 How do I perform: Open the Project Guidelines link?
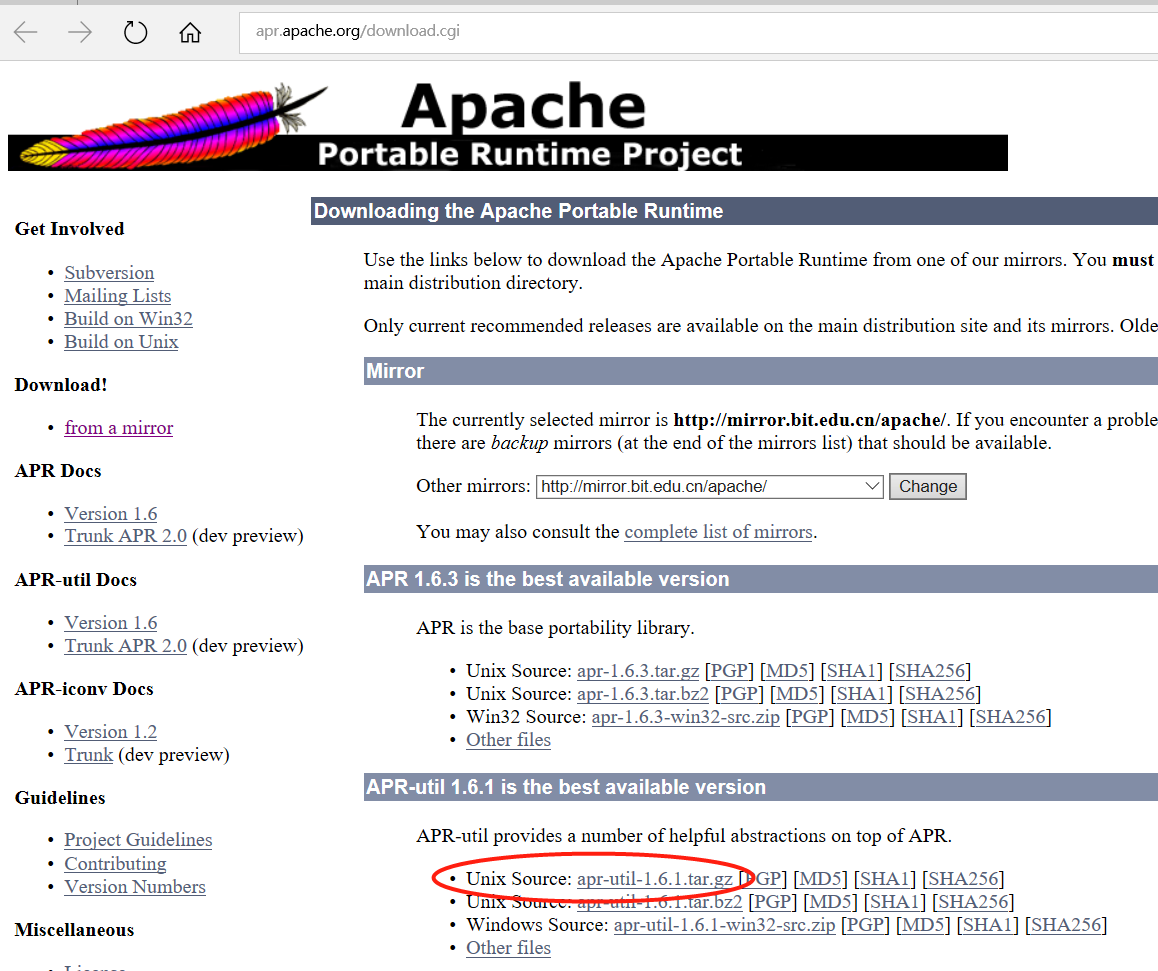pos(138,840)
